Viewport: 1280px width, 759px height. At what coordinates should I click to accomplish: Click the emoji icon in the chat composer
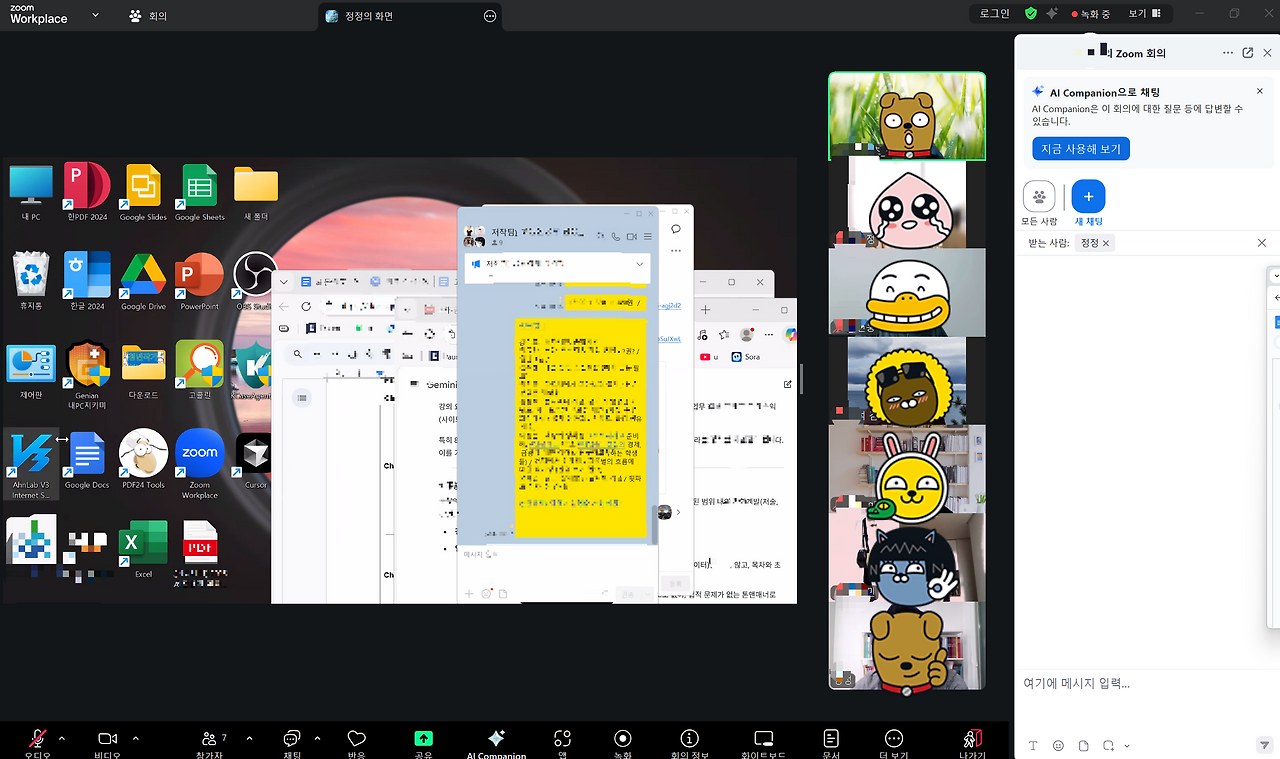[x=1058, y=745]
